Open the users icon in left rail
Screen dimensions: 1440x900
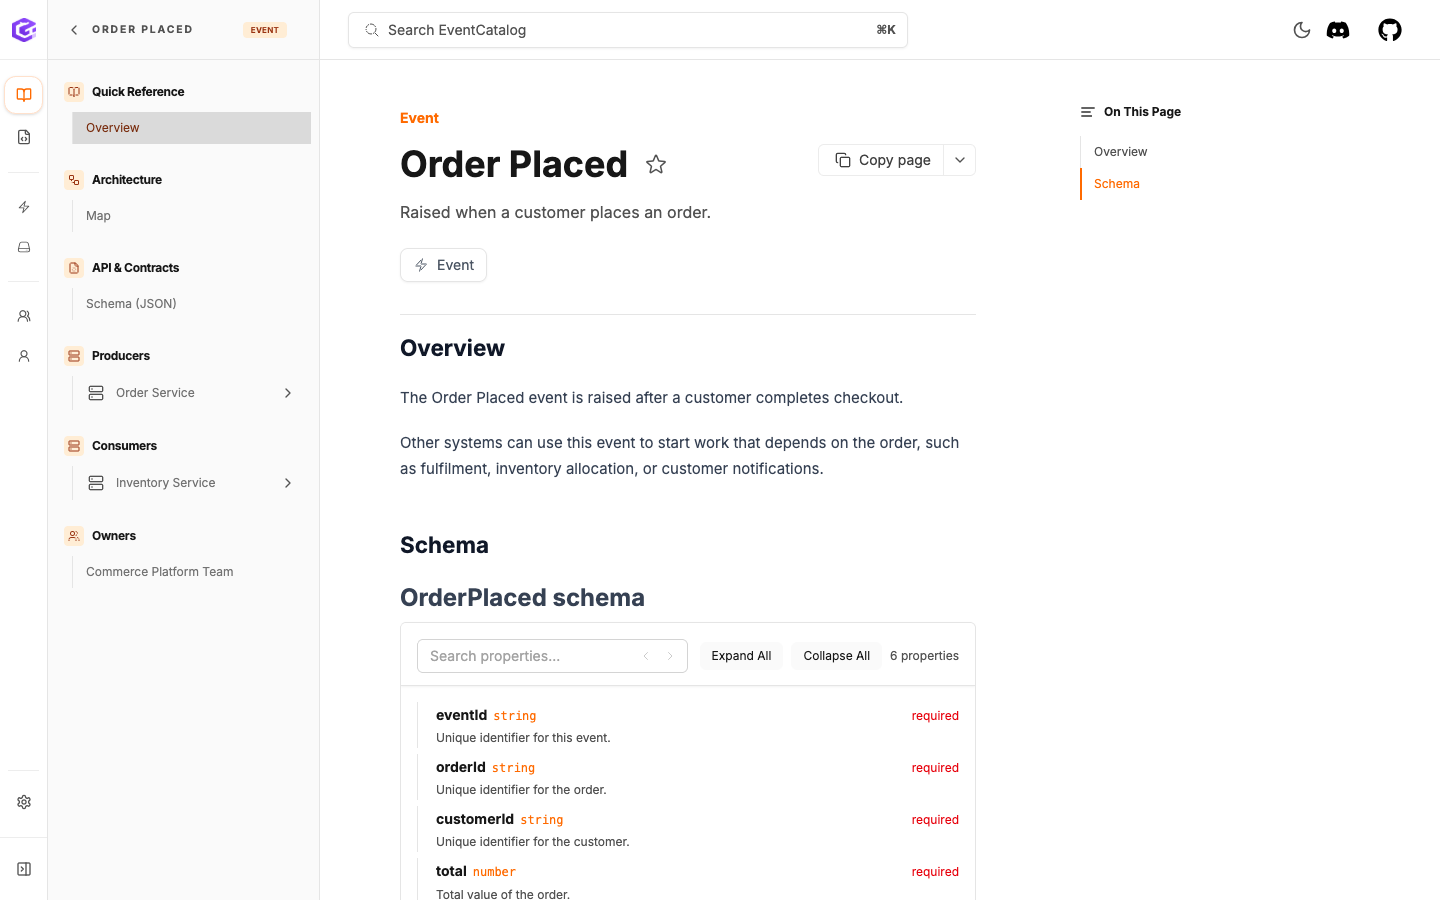[24, 356]
